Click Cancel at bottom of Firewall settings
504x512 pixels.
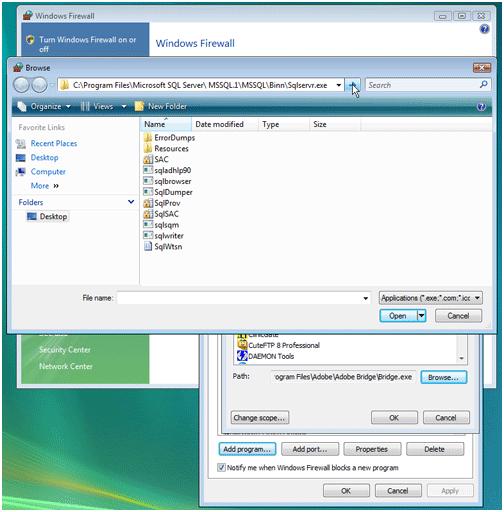point(398,491)
